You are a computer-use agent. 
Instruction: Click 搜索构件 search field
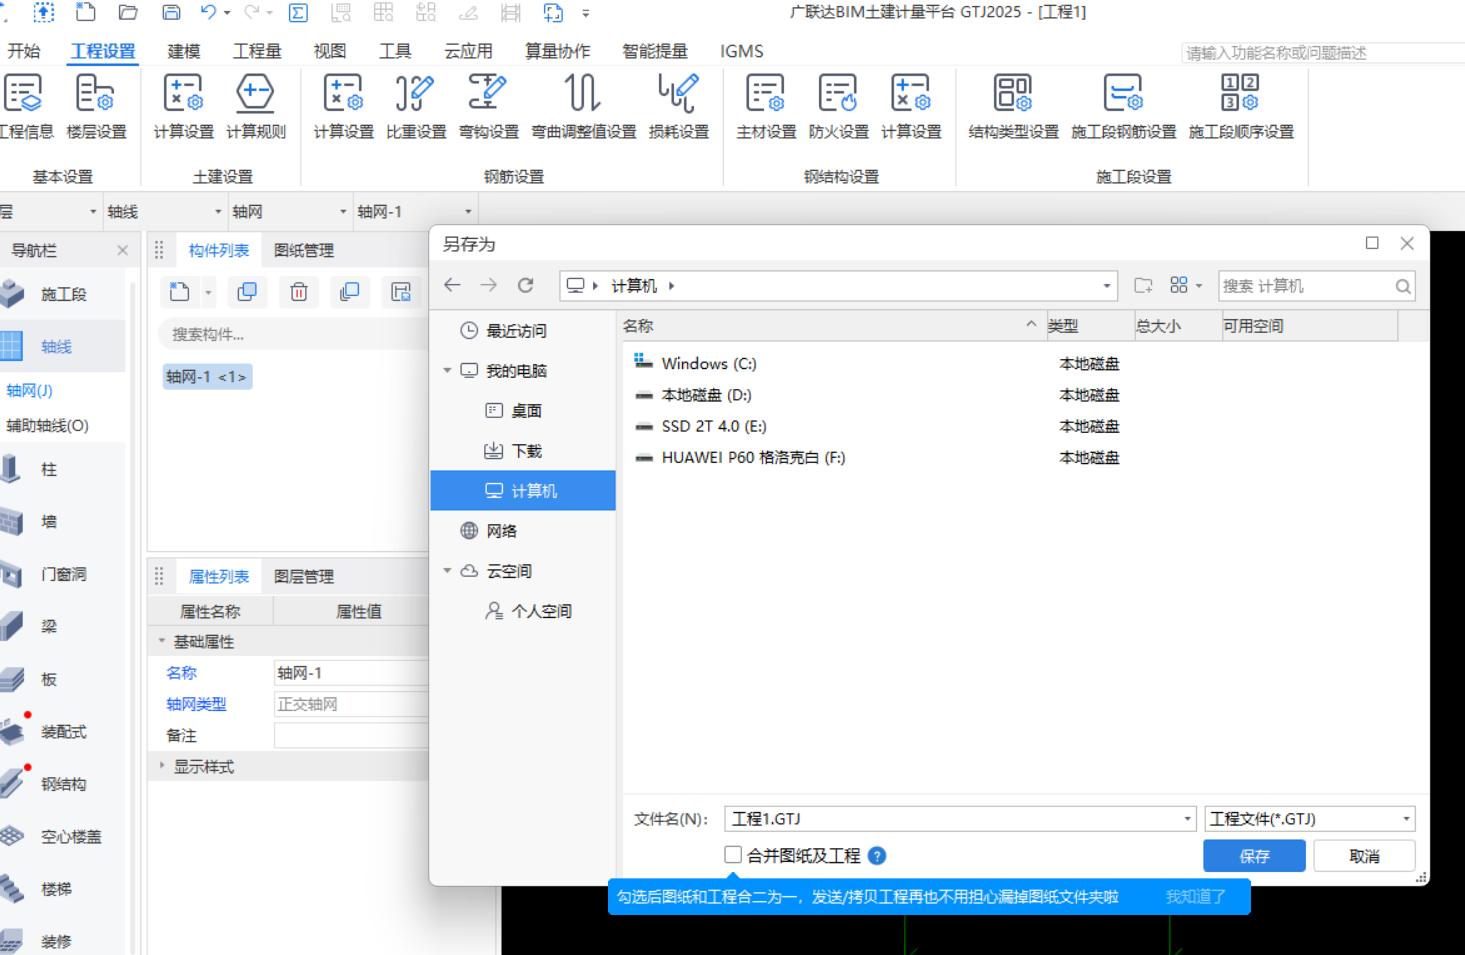pos(292,334)
